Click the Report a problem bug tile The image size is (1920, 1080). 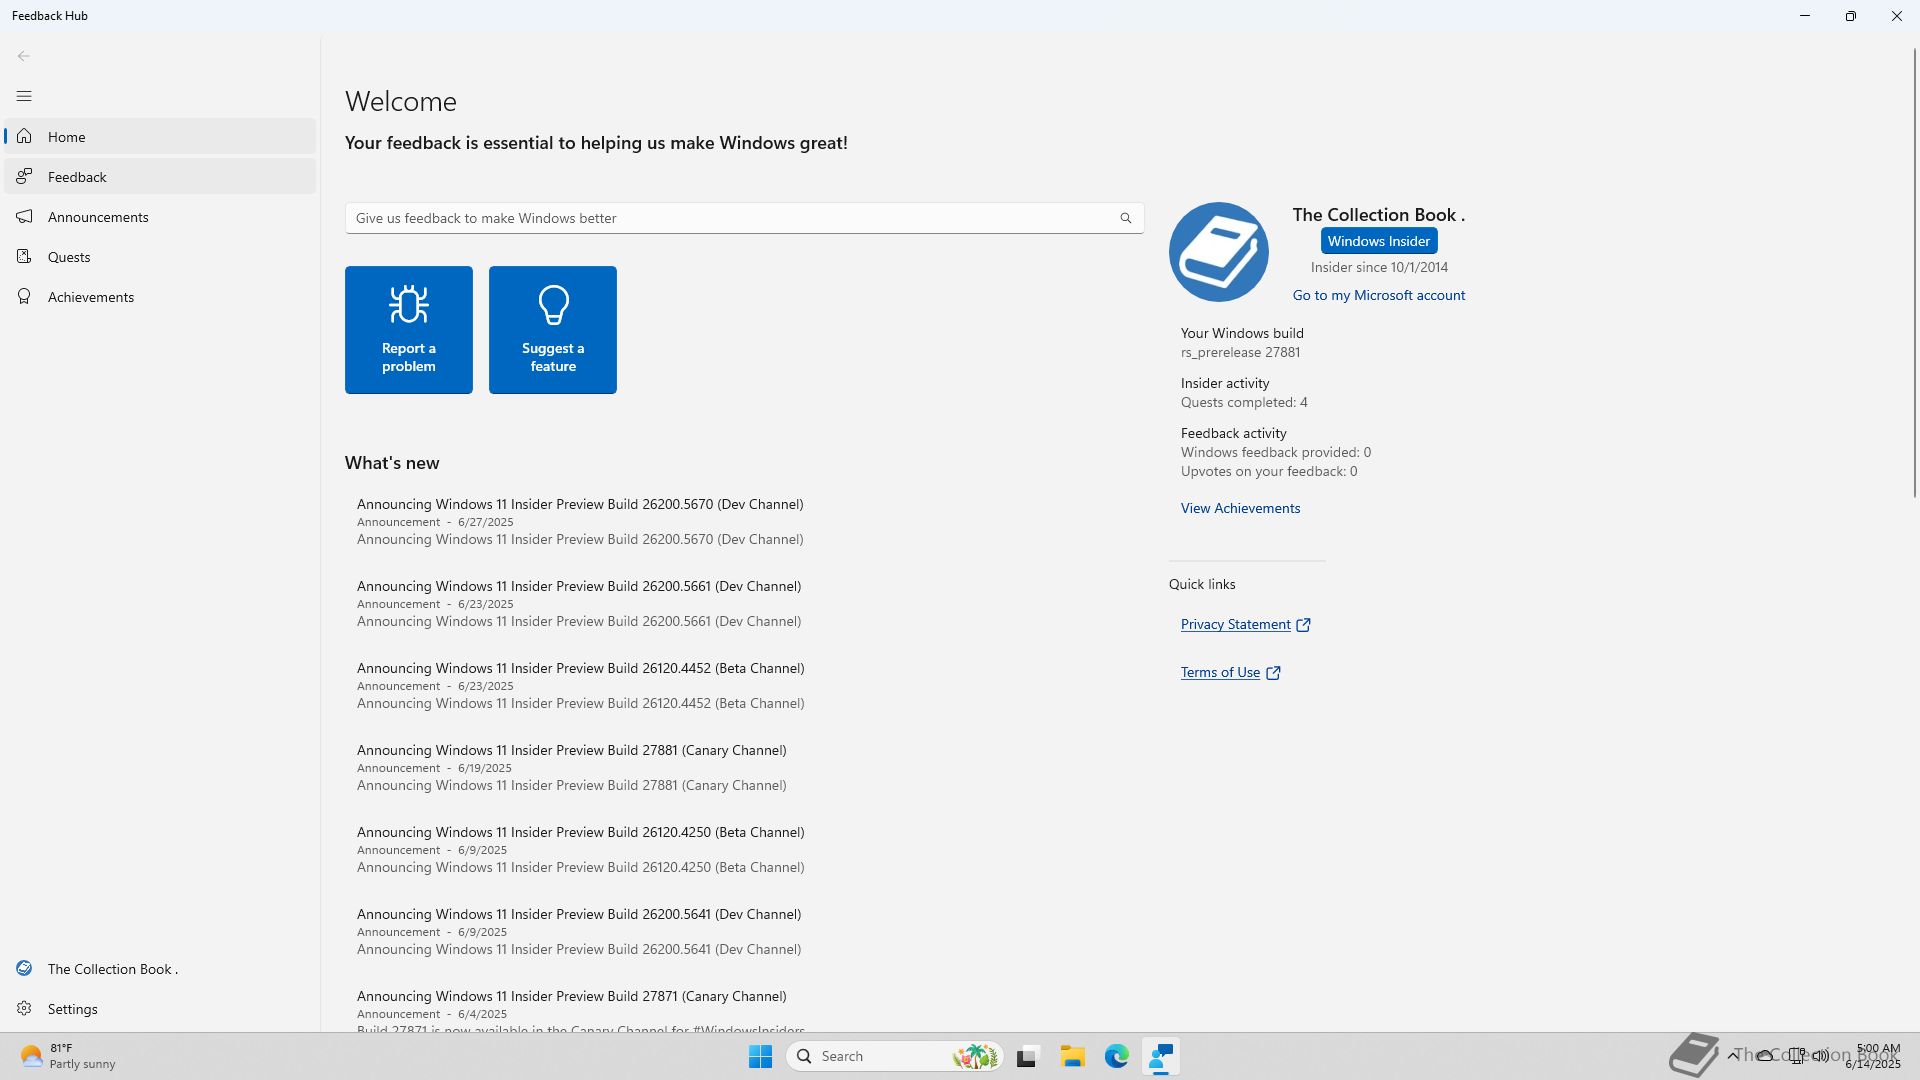pyautogui.click(x=408, y=330)
